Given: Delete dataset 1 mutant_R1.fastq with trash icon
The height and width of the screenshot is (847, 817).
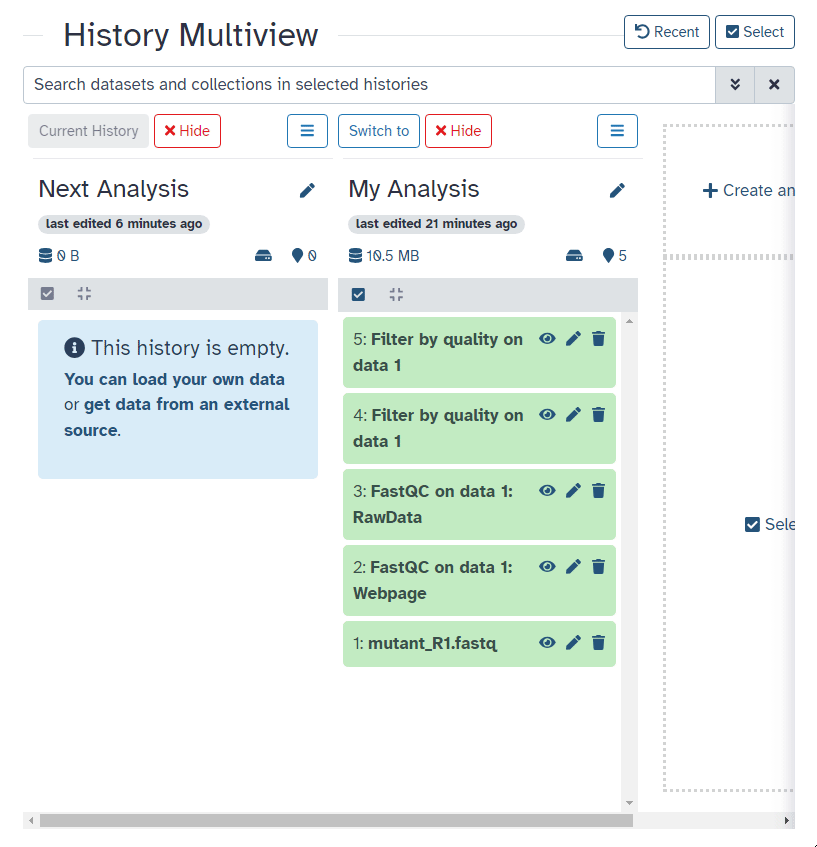Looking at the screenshot, I should tap(598, 642).
